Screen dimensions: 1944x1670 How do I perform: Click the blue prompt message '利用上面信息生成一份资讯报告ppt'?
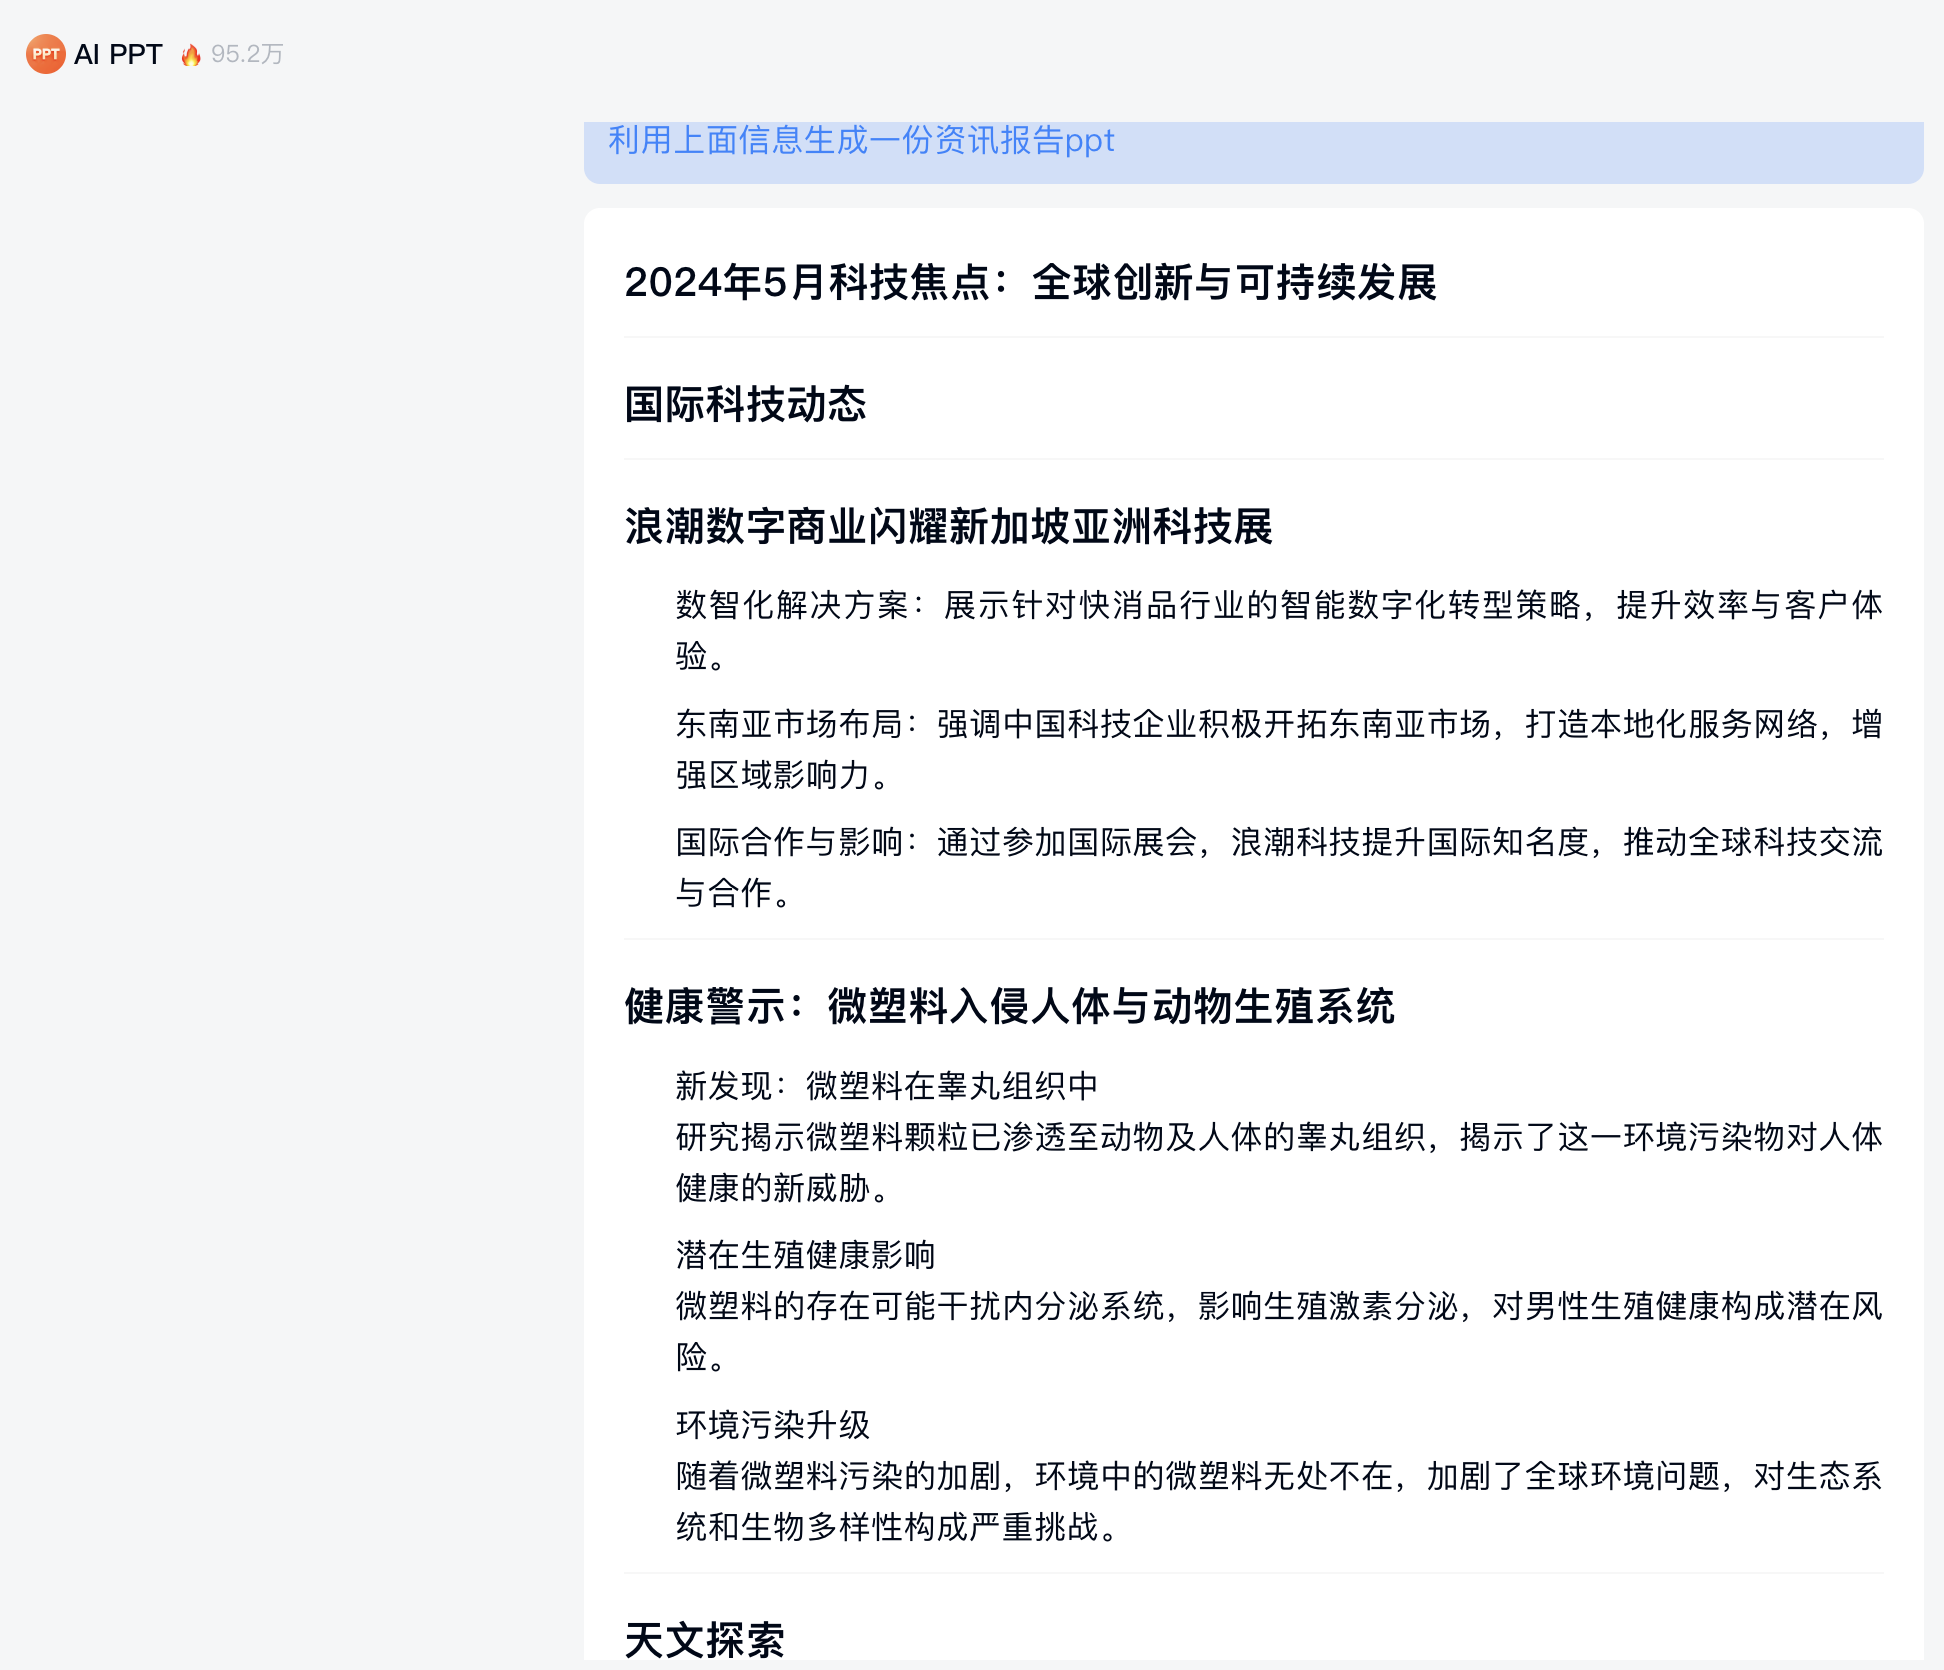pyautogui.click(x=861, y=140)
